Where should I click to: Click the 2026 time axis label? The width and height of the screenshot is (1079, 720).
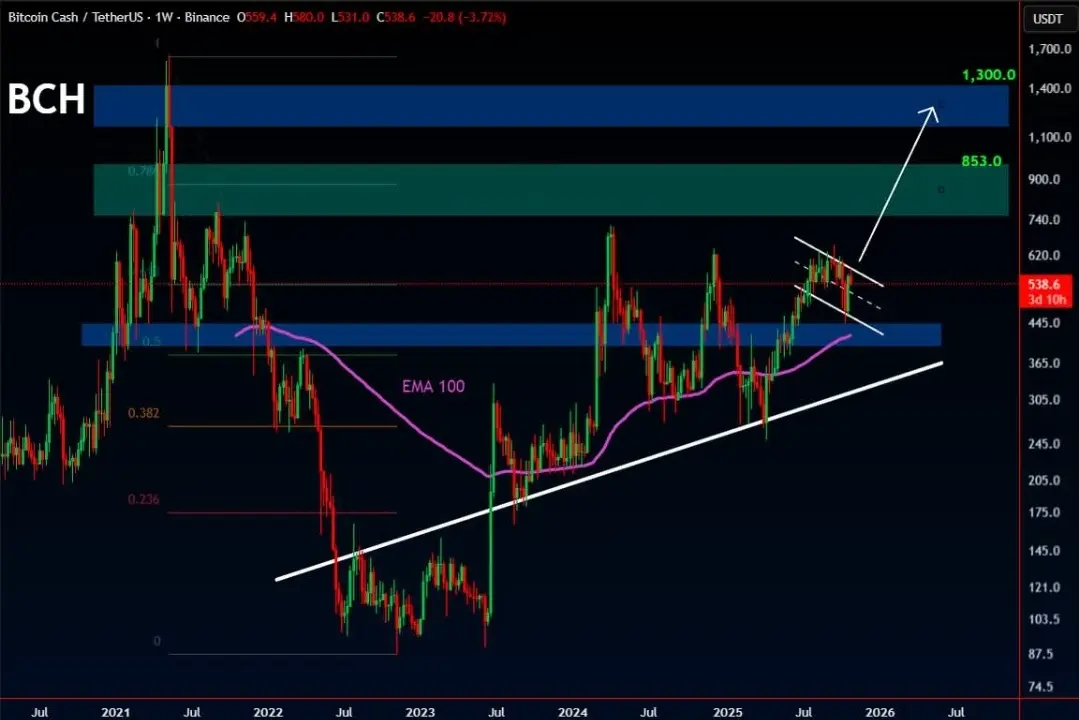[879, 712]
